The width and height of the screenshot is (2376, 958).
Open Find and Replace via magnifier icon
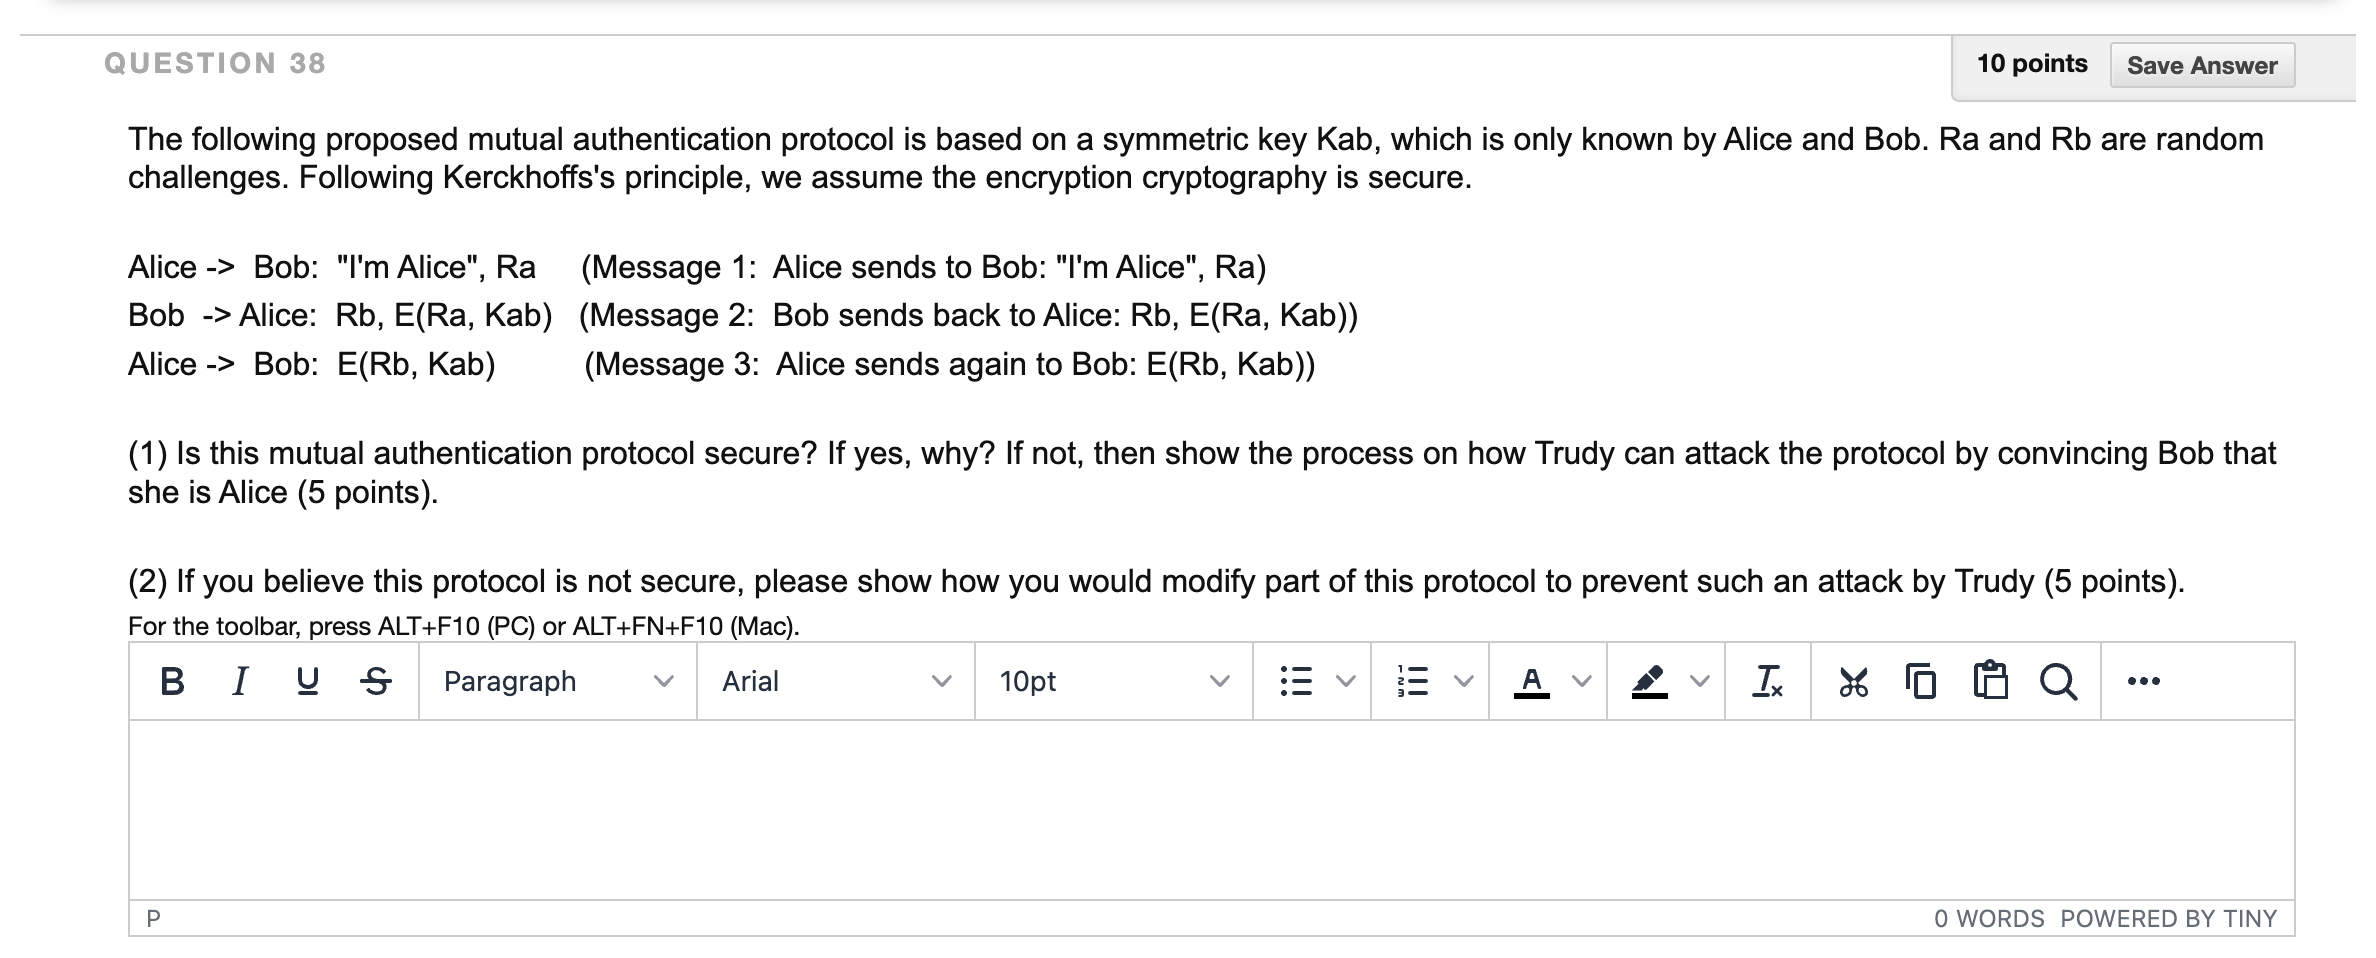click(2057, 682)
